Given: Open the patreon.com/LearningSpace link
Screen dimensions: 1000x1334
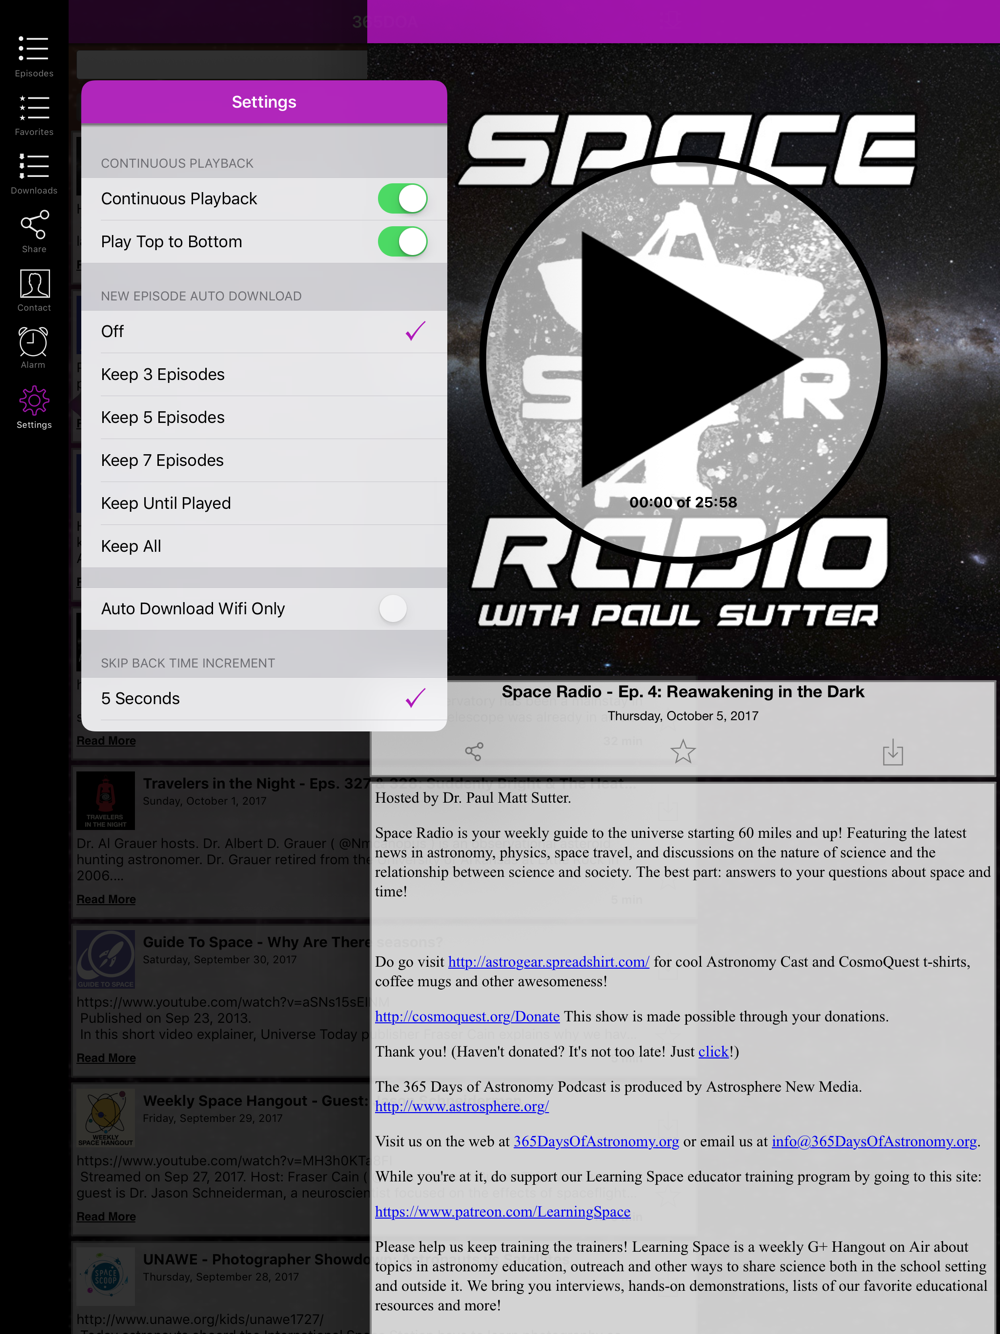Looking at the screenshot, I should coord(503,1212).
